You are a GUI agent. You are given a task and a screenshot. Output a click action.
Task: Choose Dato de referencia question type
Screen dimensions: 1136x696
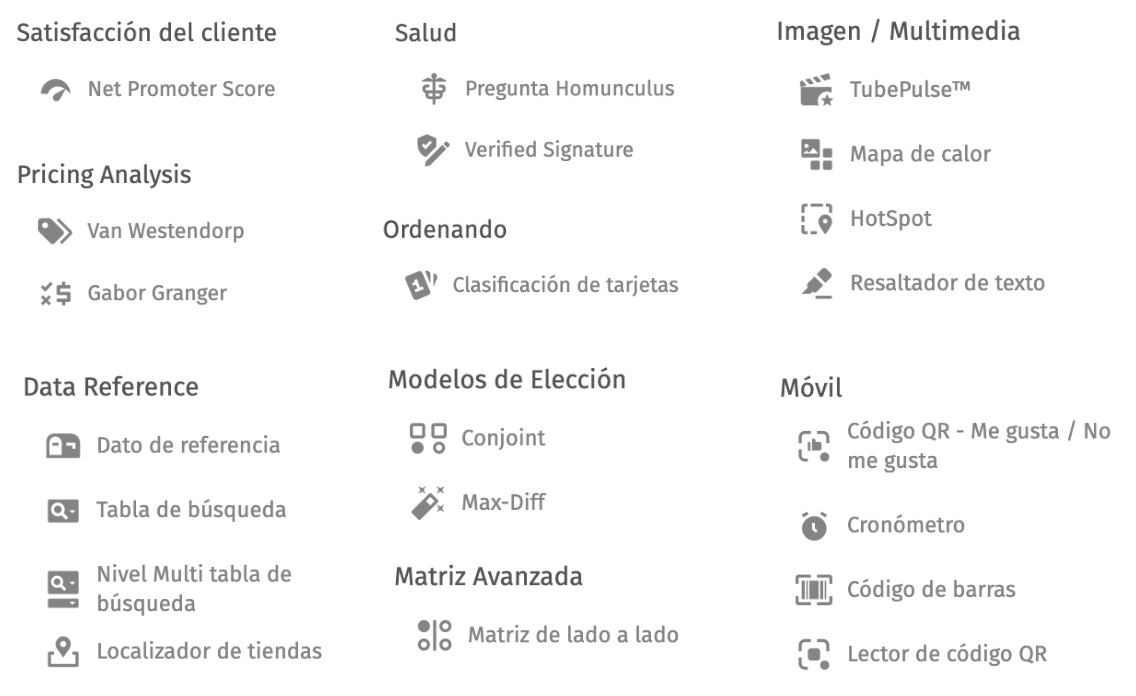pyautogui.click(x=163, y=445)
